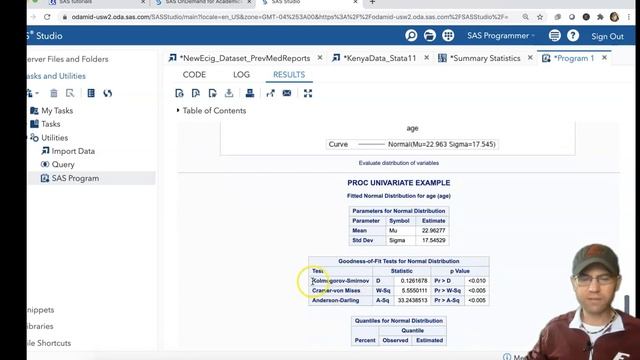Open the Tasks and Utilities section

click(56, 76)
